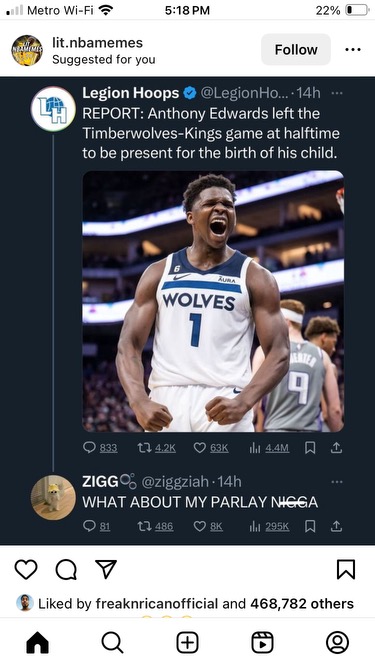Tap the Anthony Edwards Wolves photo
The image size is (375, 667).
pyautogui.click(x=213, y=301)
